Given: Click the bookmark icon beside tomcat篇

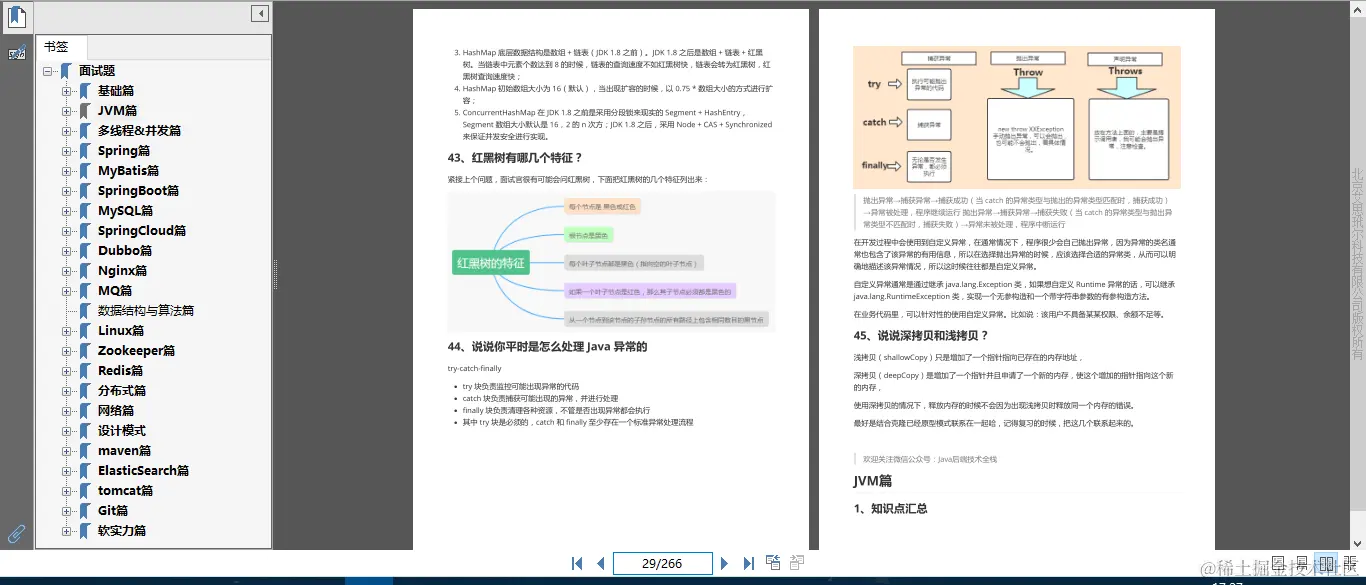Looking at the screenshot, I should point(85,491).
